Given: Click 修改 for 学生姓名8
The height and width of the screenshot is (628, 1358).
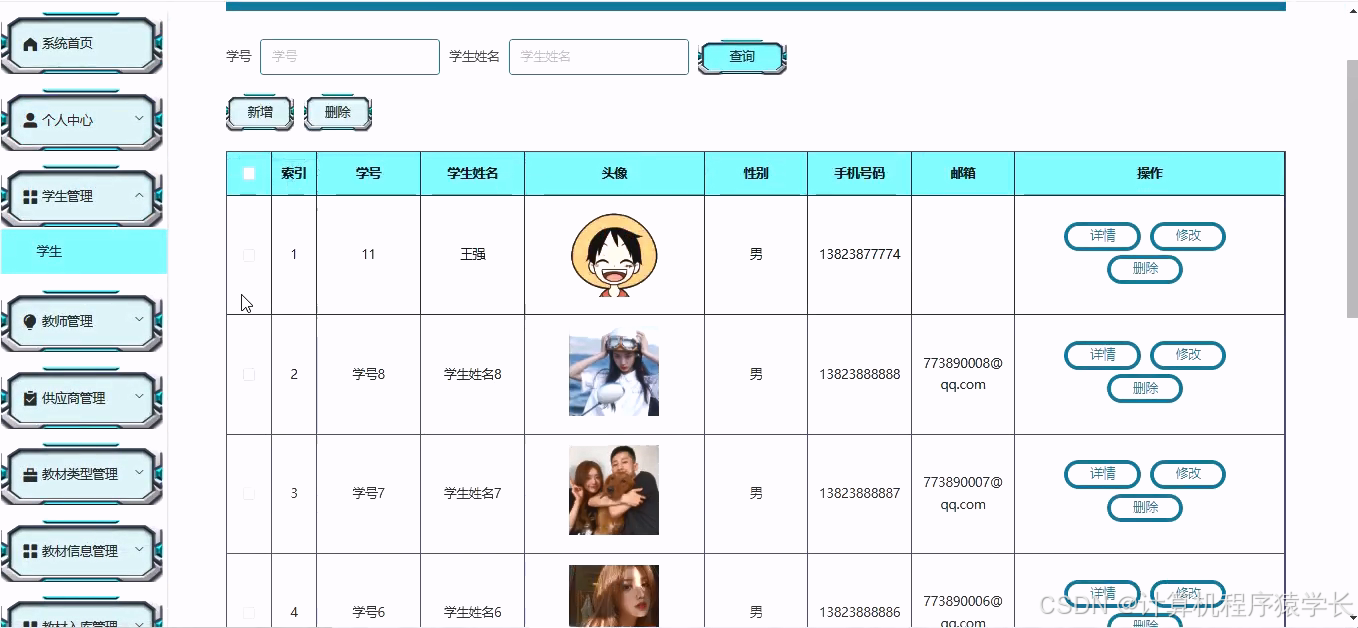Looking at the screenshot, I should coord(1188,355).
